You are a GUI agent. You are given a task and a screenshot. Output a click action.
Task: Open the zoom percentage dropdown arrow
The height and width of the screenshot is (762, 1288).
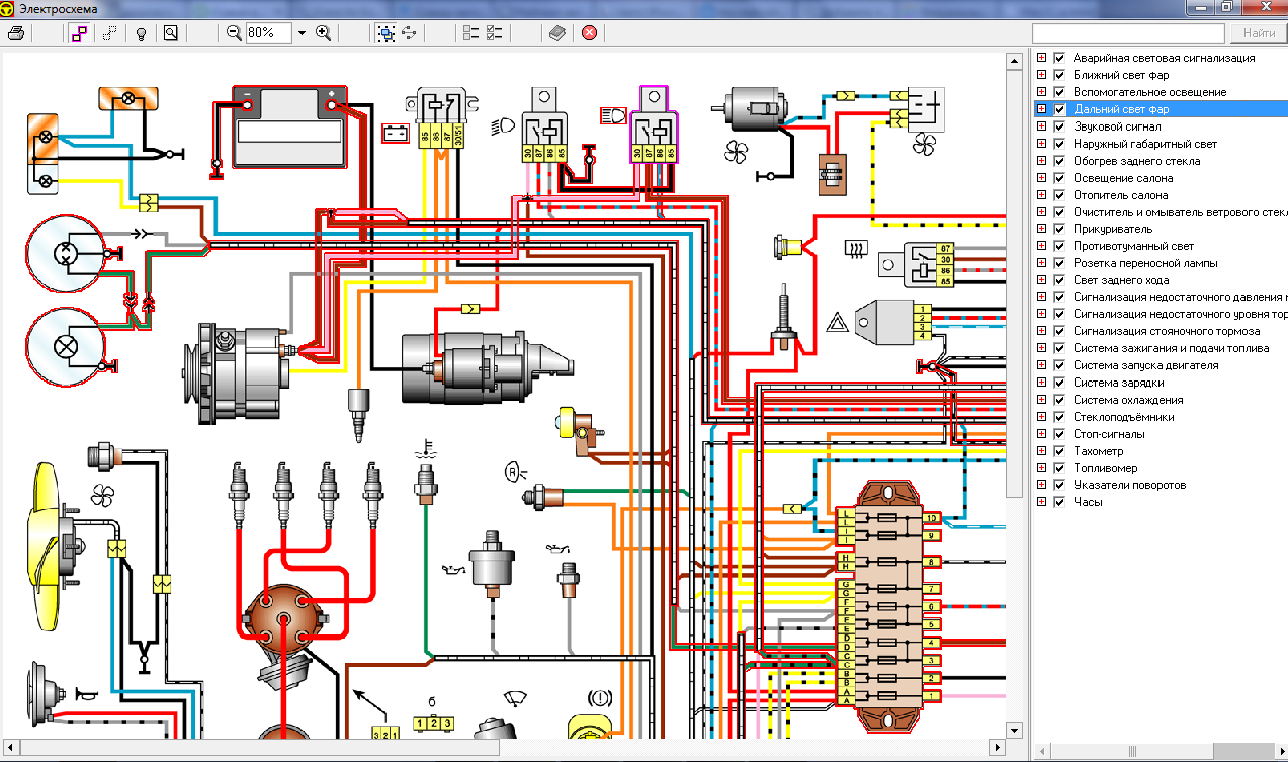point(302,33)
